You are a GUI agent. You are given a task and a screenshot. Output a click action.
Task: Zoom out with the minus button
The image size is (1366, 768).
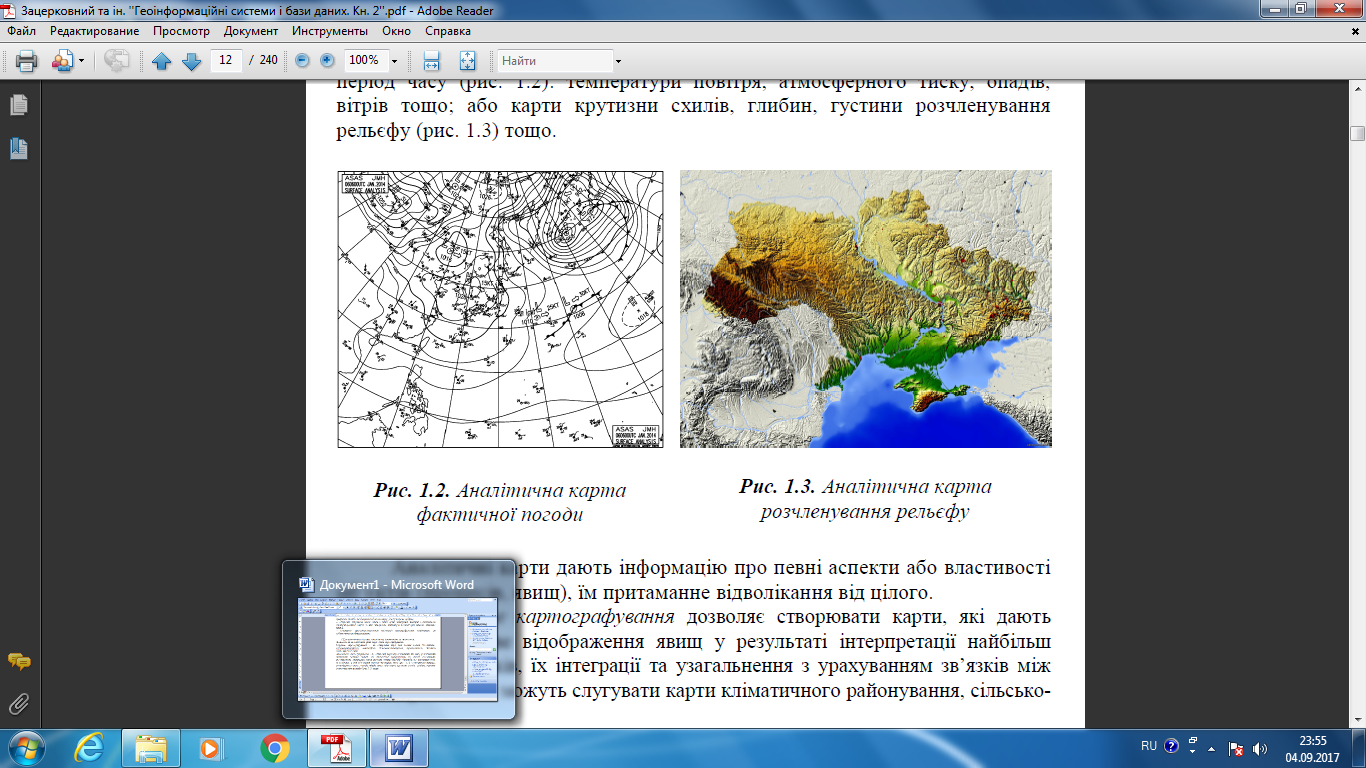[x=302, y=61]
